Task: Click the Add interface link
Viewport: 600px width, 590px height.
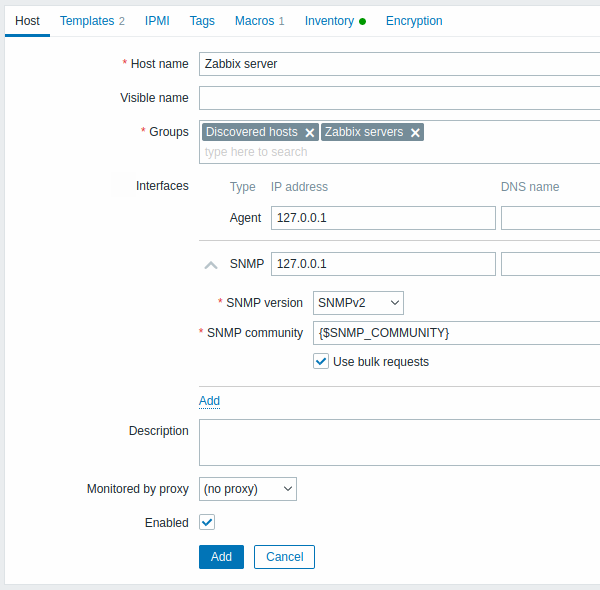Action: click(209, 401)
